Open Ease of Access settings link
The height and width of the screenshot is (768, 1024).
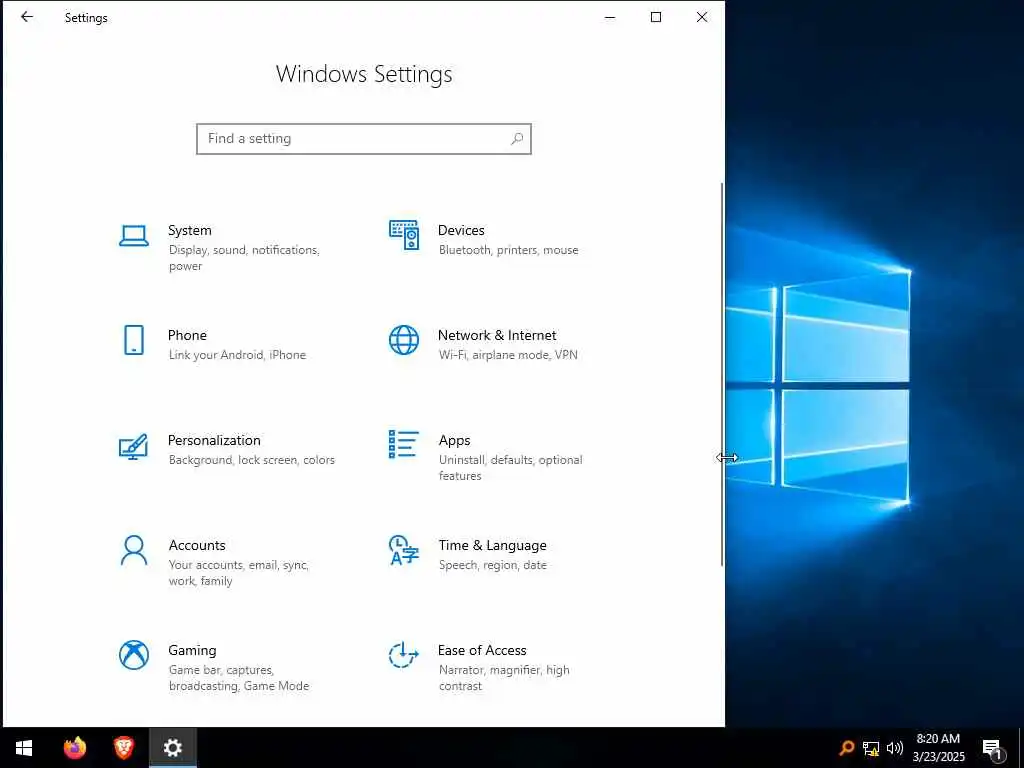482,650
